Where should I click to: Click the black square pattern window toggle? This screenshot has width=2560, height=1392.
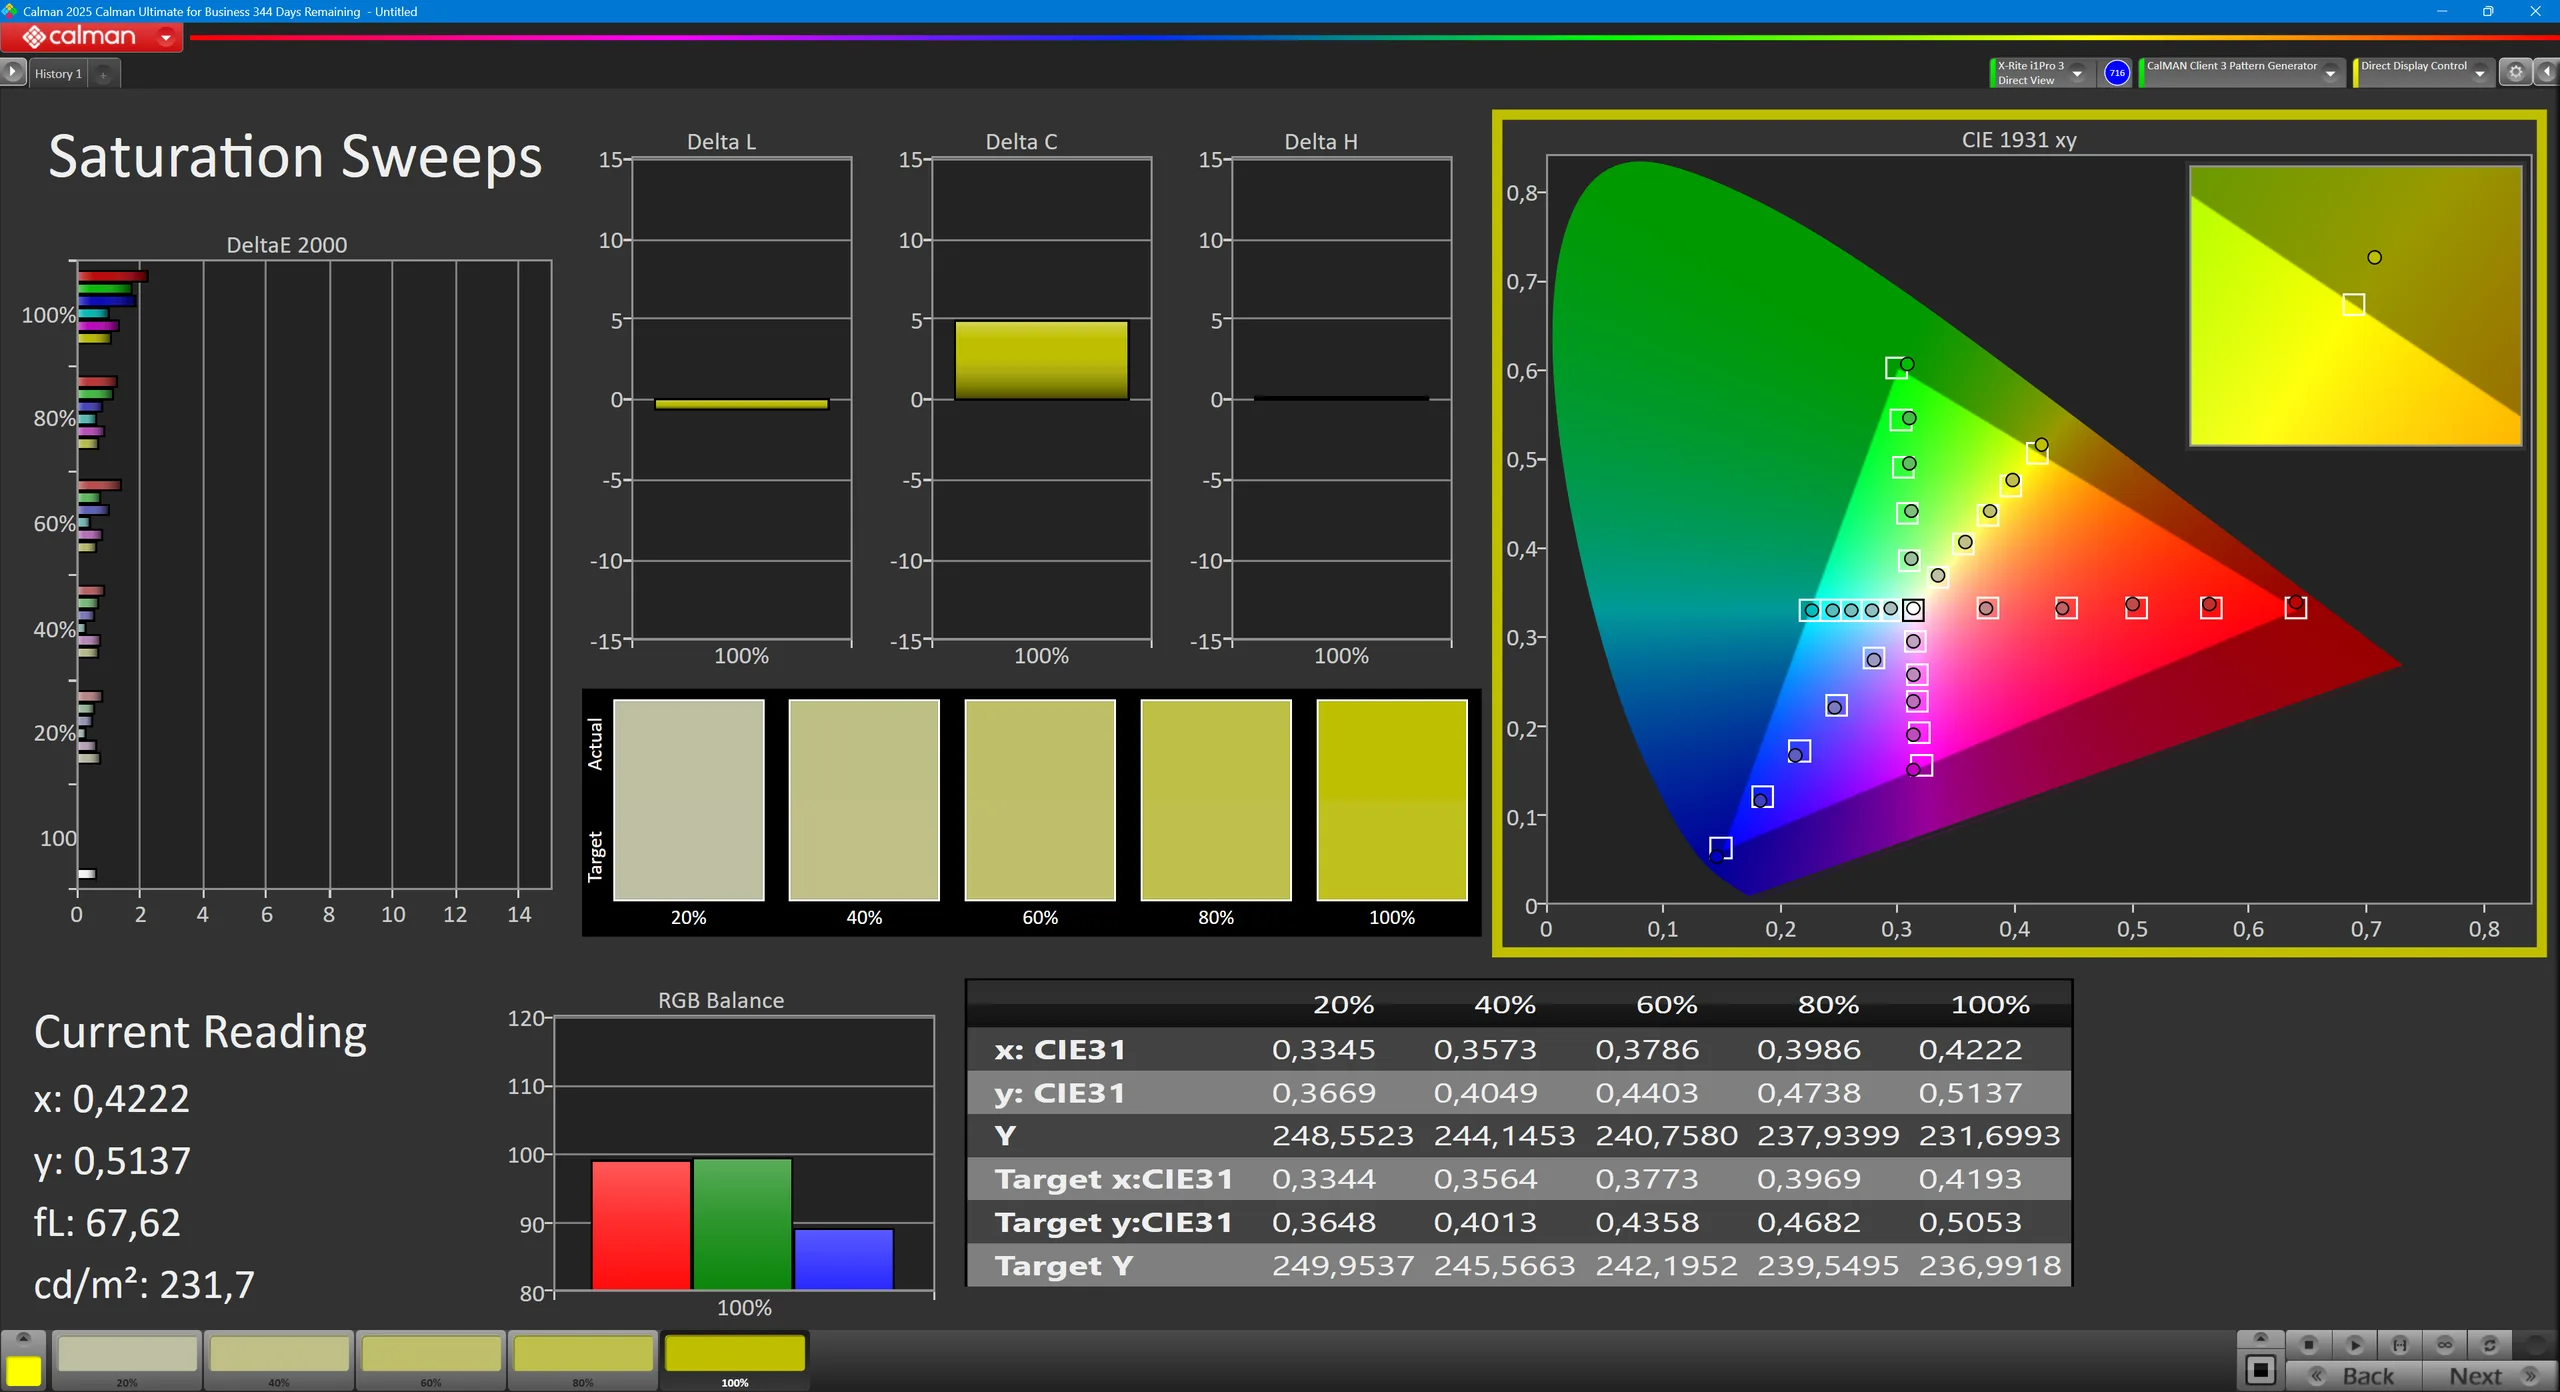(2260, 1370)
